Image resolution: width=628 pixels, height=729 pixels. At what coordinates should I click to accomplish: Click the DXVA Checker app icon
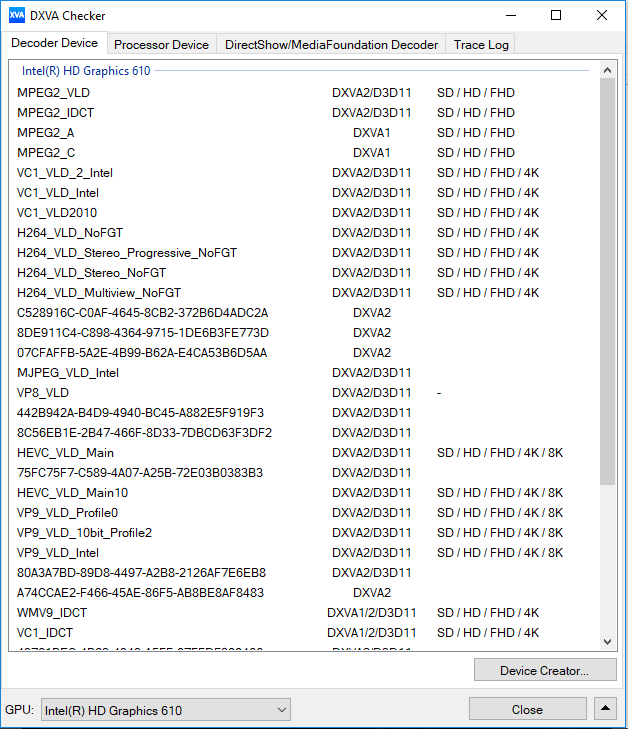click(x=17, y=15)
